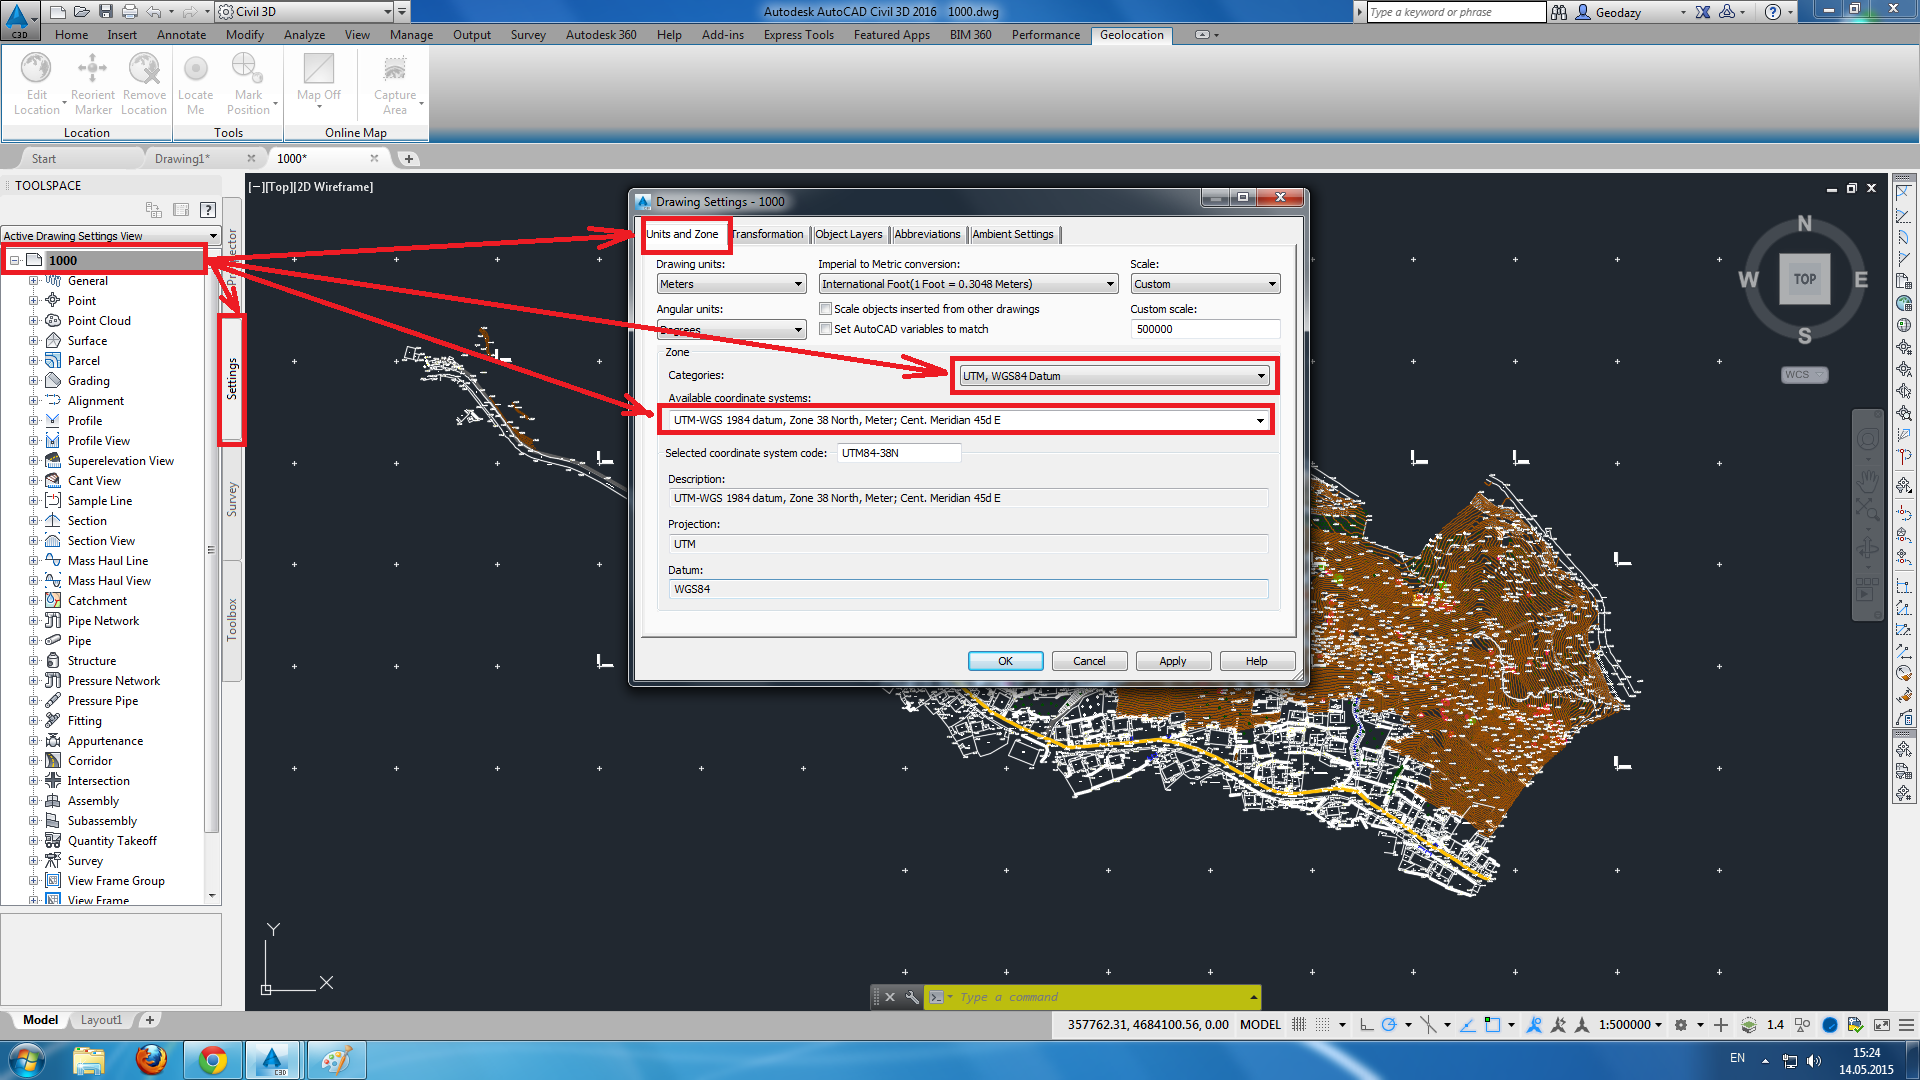1920x1080 pixels.
Task: Enable Scale objects inserted from other drawings
Action: point(826,309)
